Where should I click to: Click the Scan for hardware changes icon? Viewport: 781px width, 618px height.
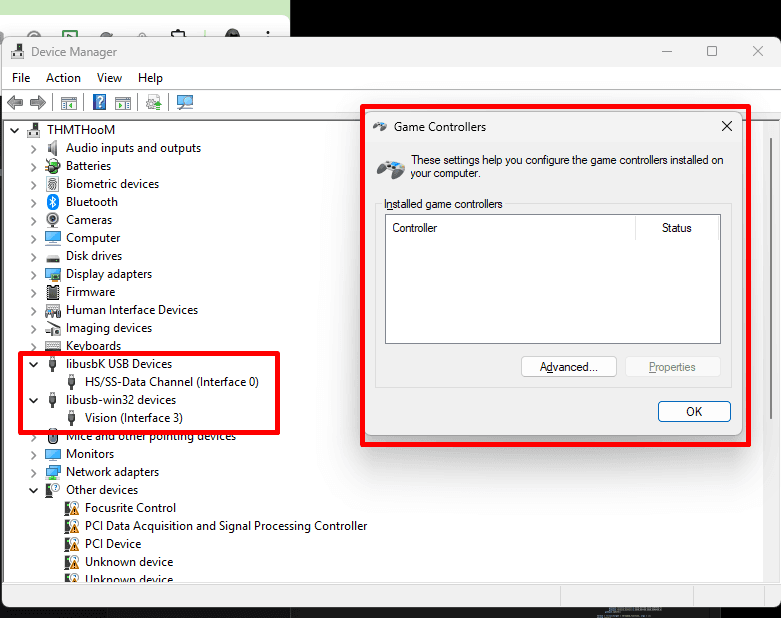pos(184,102)
